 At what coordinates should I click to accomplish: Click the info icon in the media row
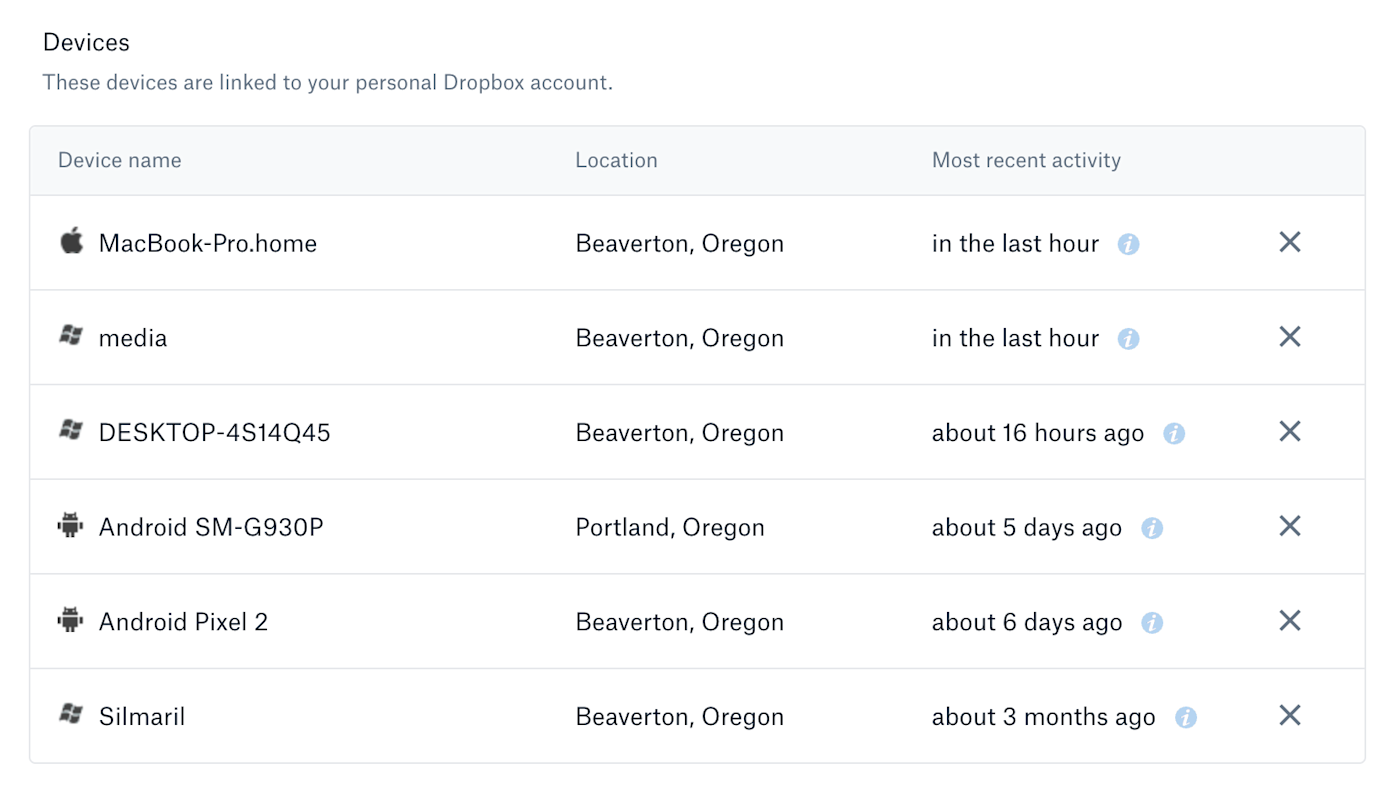coord(1128,339)
